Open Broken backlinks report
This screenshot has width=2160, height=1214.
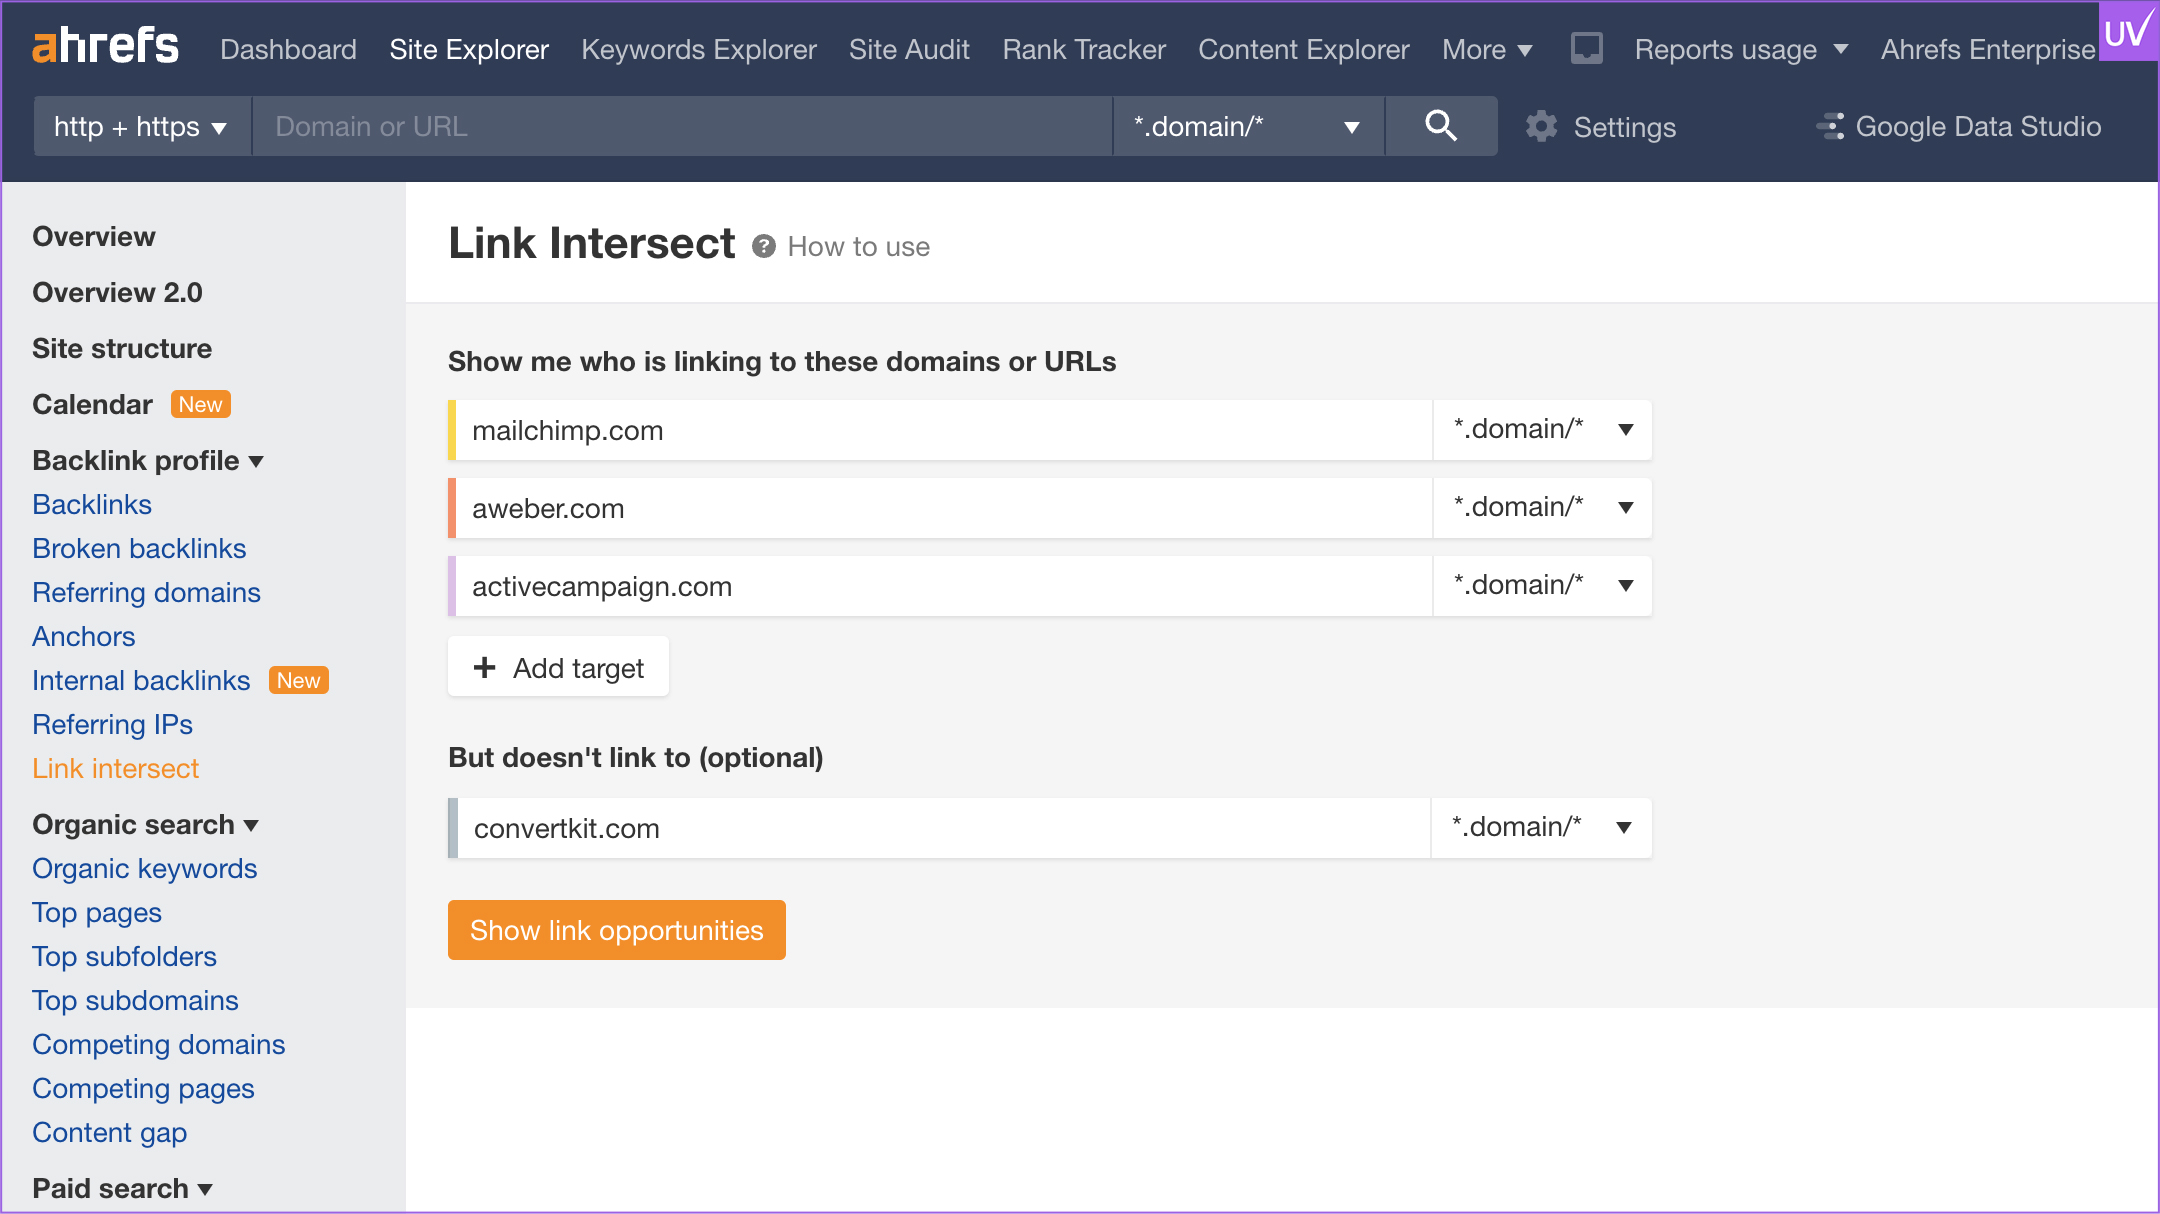coord(139,548)
